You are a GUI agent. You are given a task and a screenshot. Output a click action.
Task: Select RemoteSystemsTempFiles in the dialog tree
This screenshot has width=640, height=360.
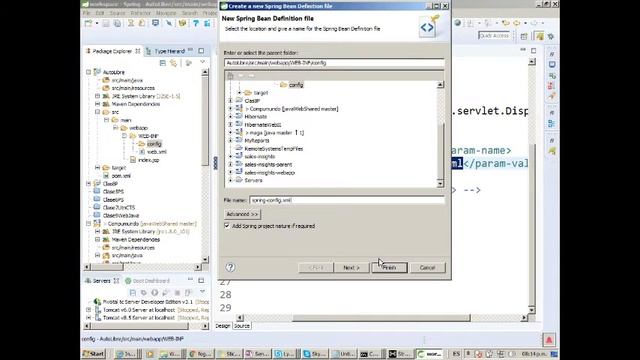[x=273, y=149]
